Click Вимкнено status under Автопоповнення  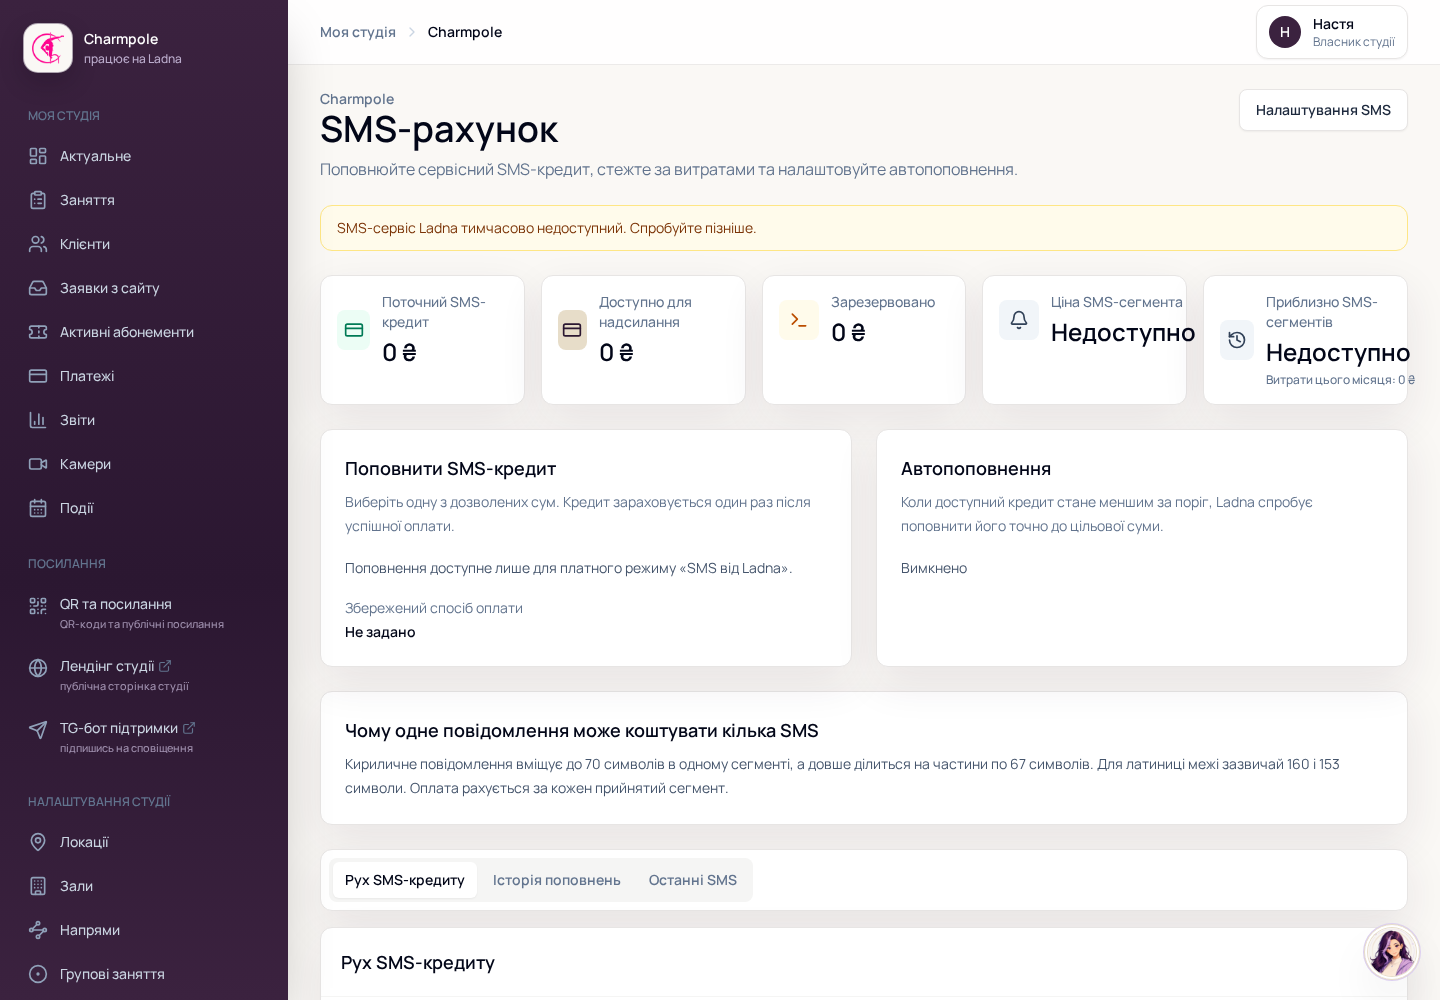[934, 568]
